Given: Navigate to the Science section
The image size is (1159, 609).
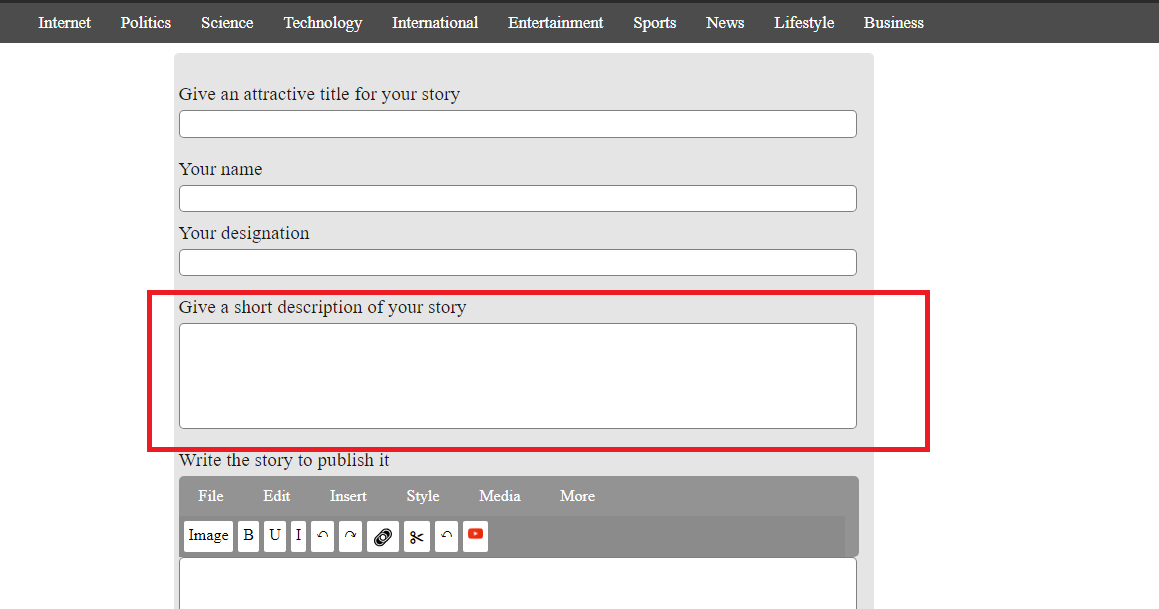Looking at the screenshot, I should [x=227, y=23].
